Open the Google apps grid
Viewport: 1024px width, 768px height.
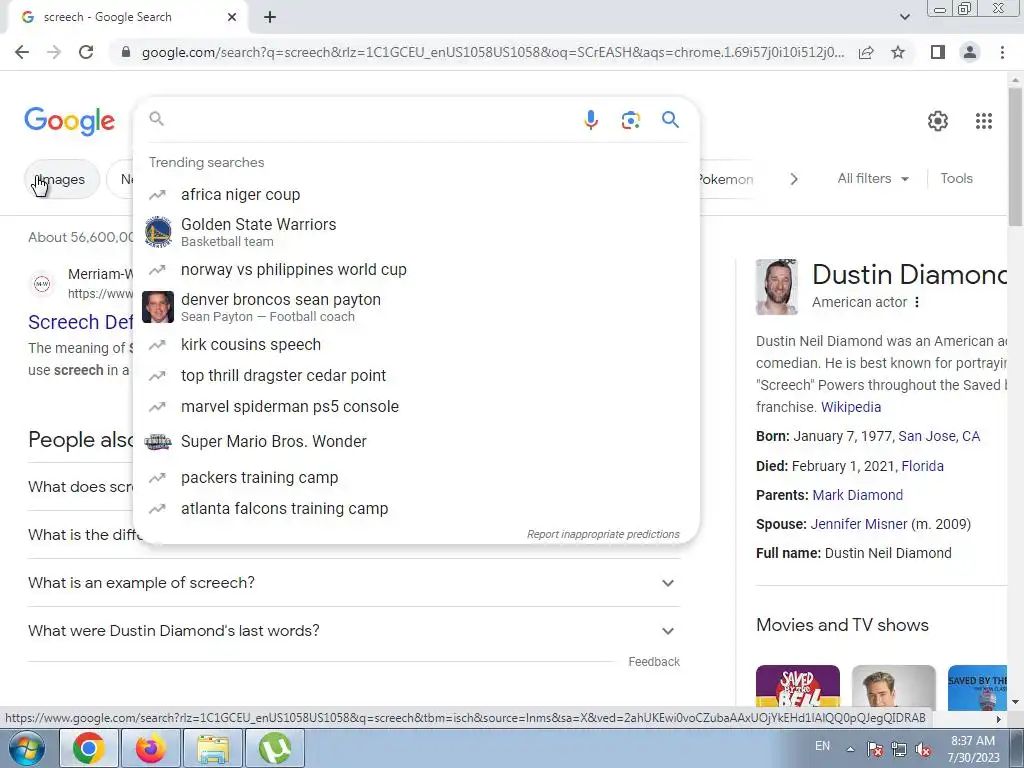(984, 121)
